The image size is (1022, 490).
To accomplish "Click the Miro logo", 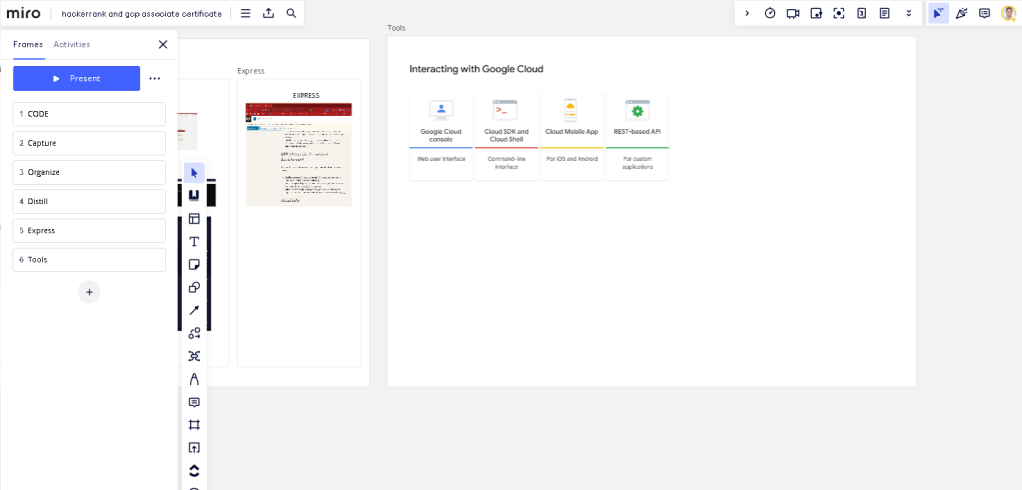I will [x=23, y=13].
